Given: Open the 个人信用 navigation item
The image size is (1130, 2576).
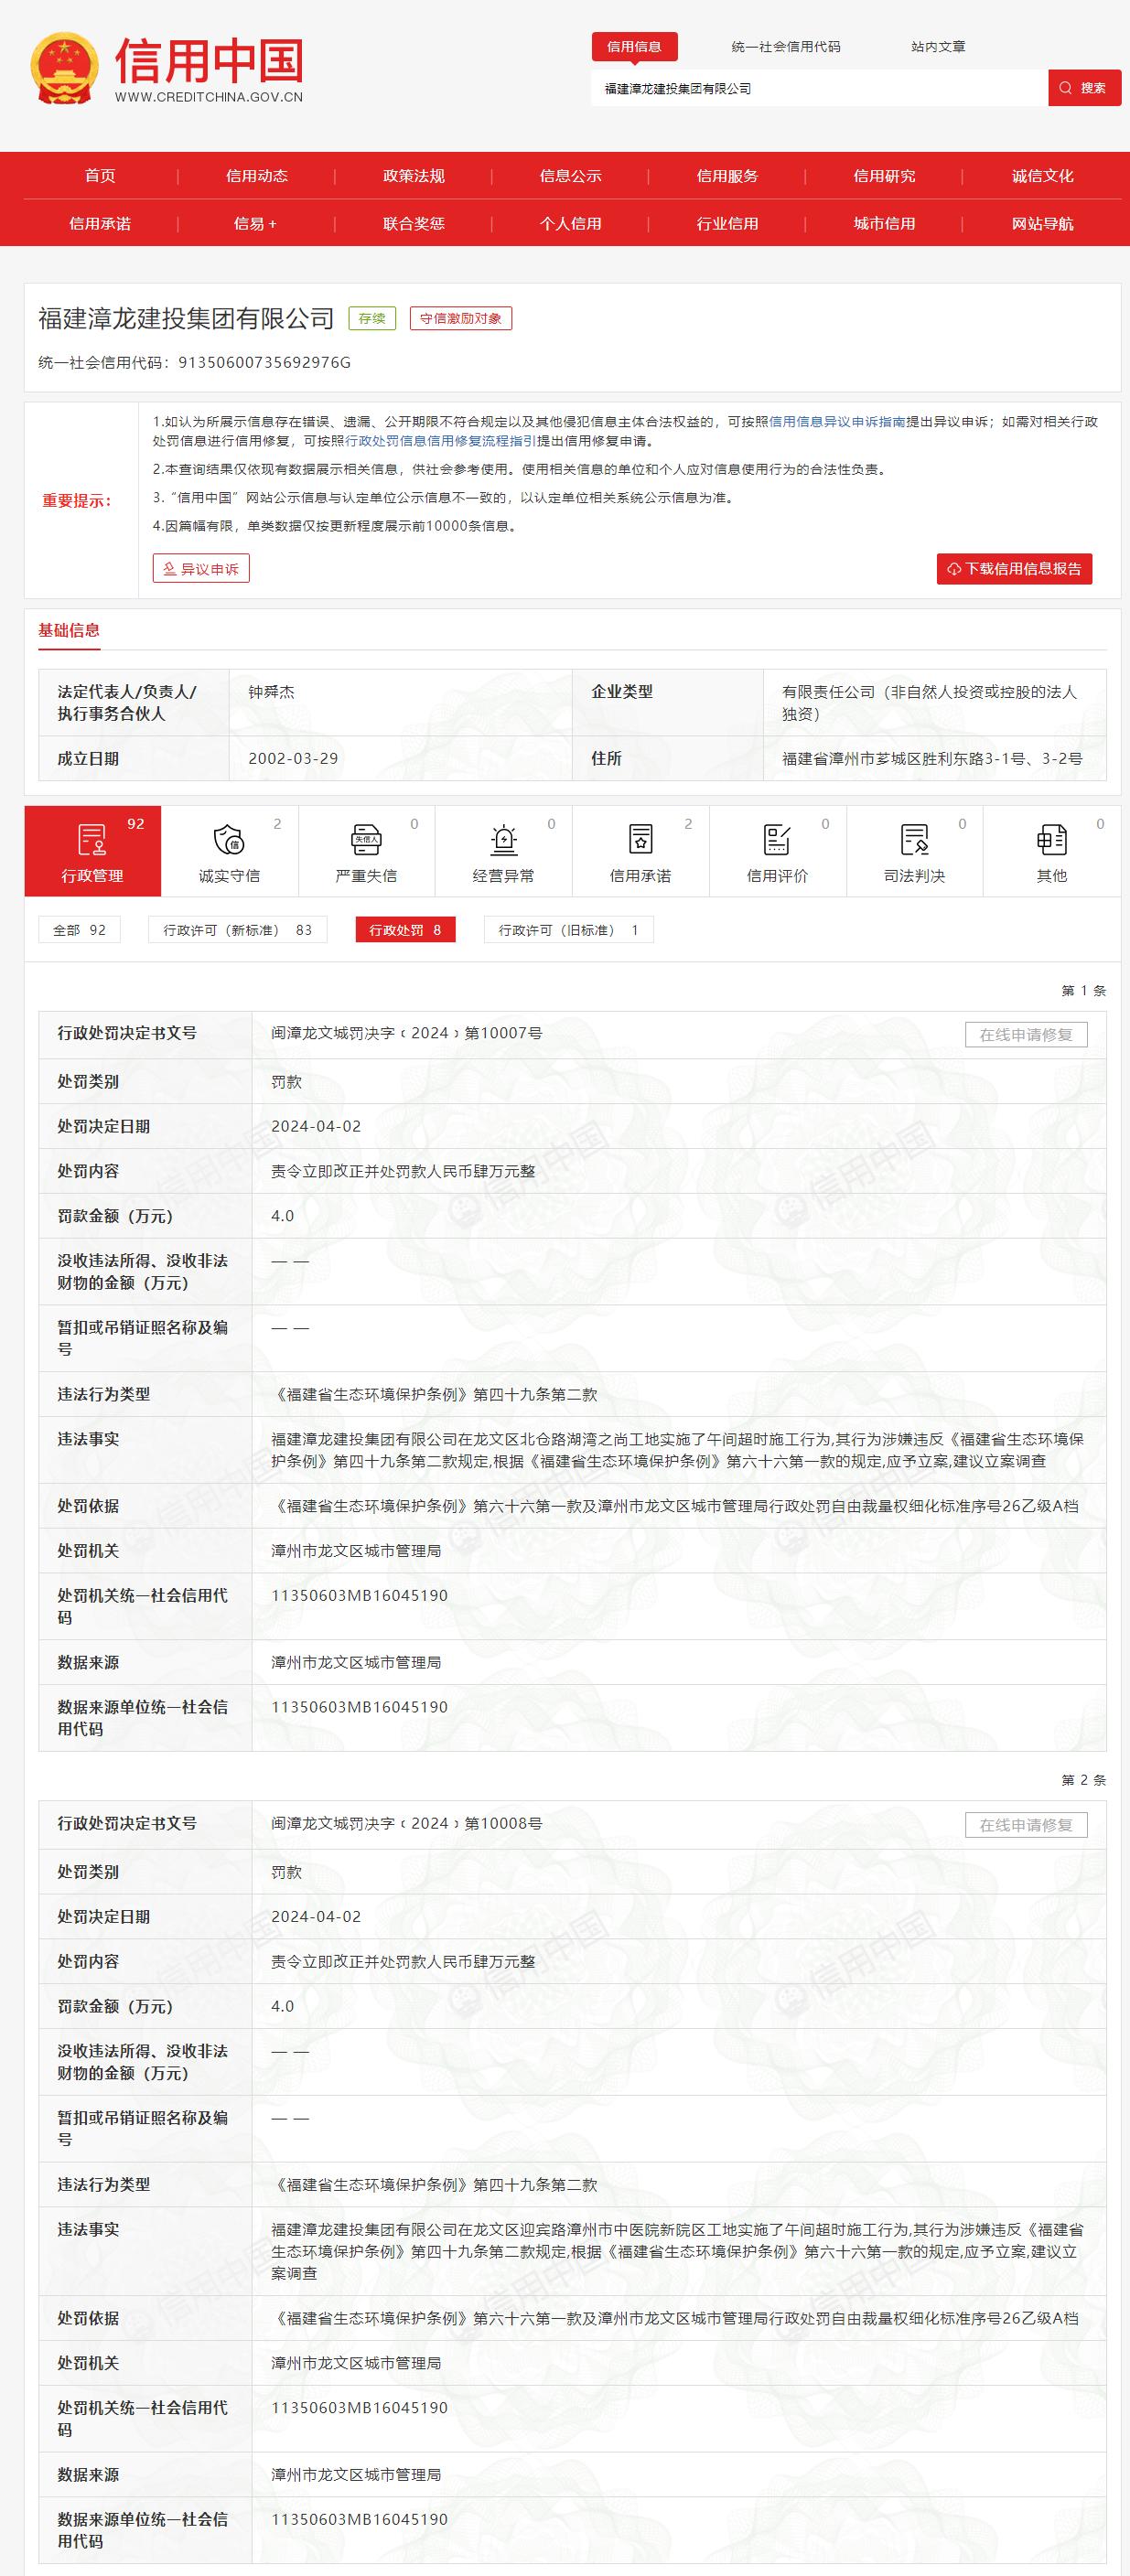Looking at the screenshot, I should point(571,223).
